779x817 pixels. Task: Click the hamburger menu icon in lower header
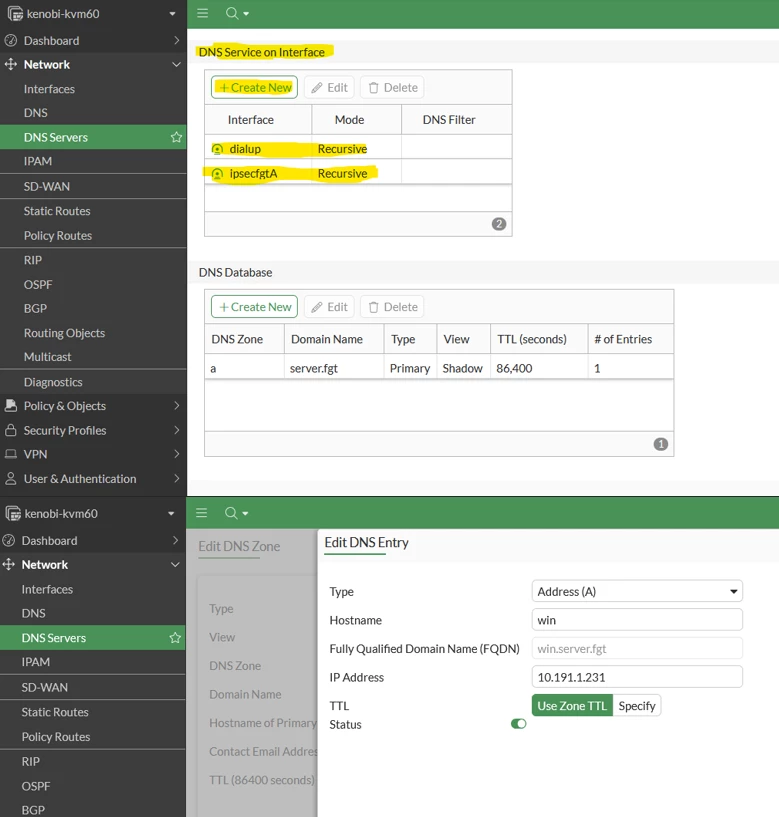(202, 513)
